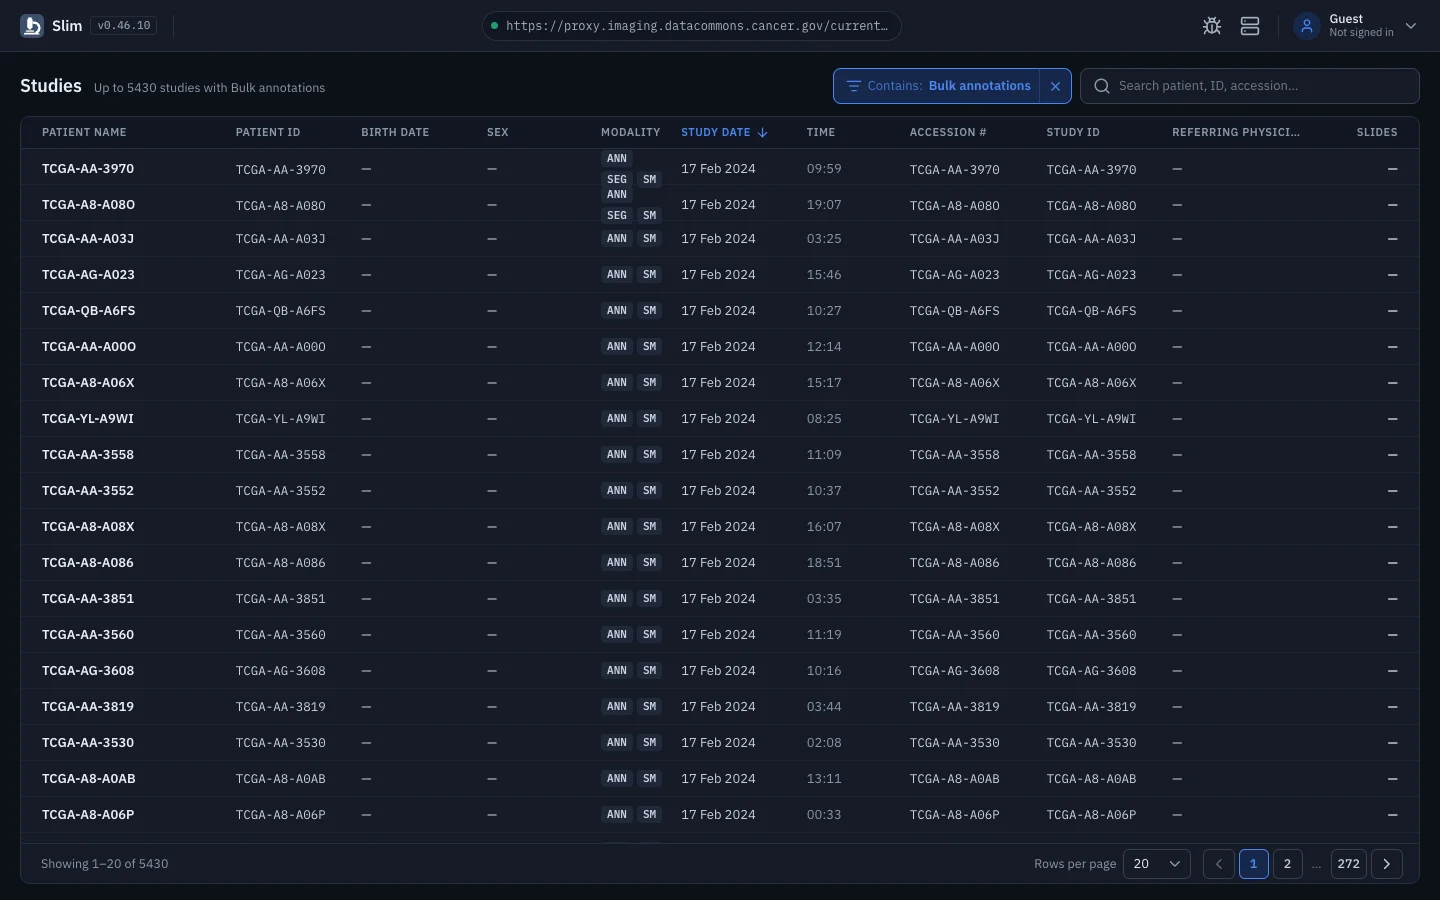The height and width of the screenshot is (900, 1440).
Task: Go to the next page
Action: coord(1387,864)
